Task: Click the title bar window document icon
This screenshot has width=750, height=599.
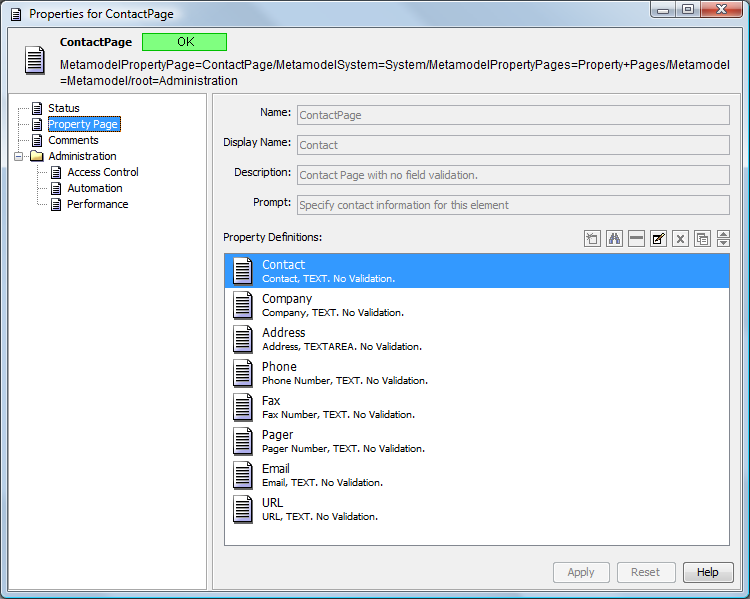Action: pyautogui.click(x=16, y=14)
